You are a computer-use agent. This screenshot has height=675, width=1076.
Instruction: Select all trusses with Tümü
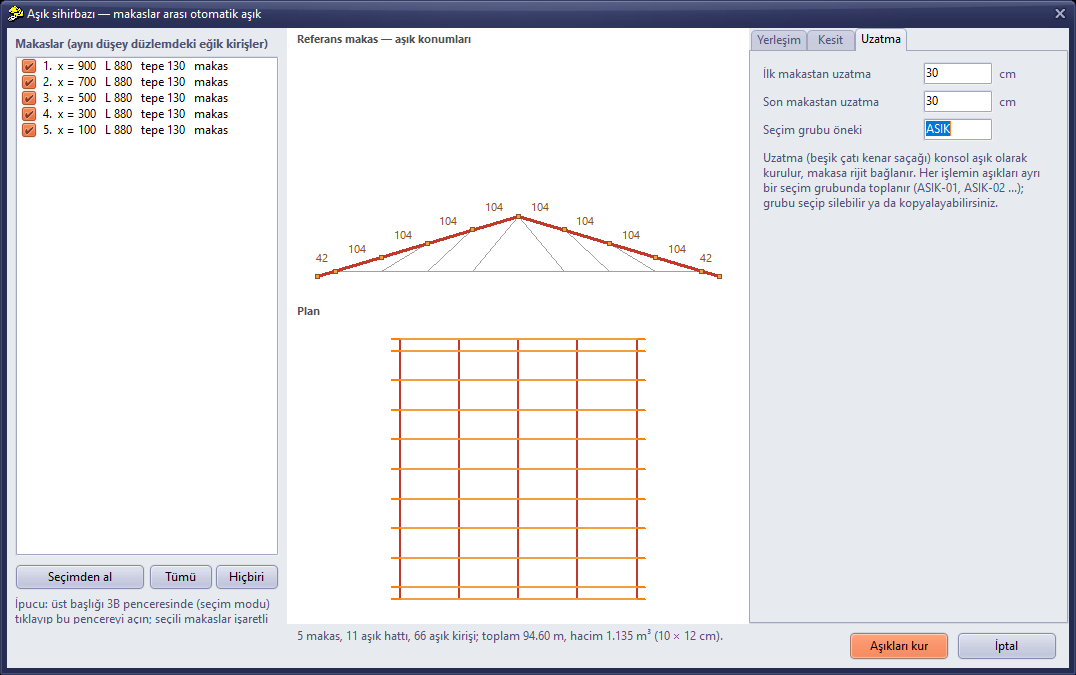tap(180, 577)
